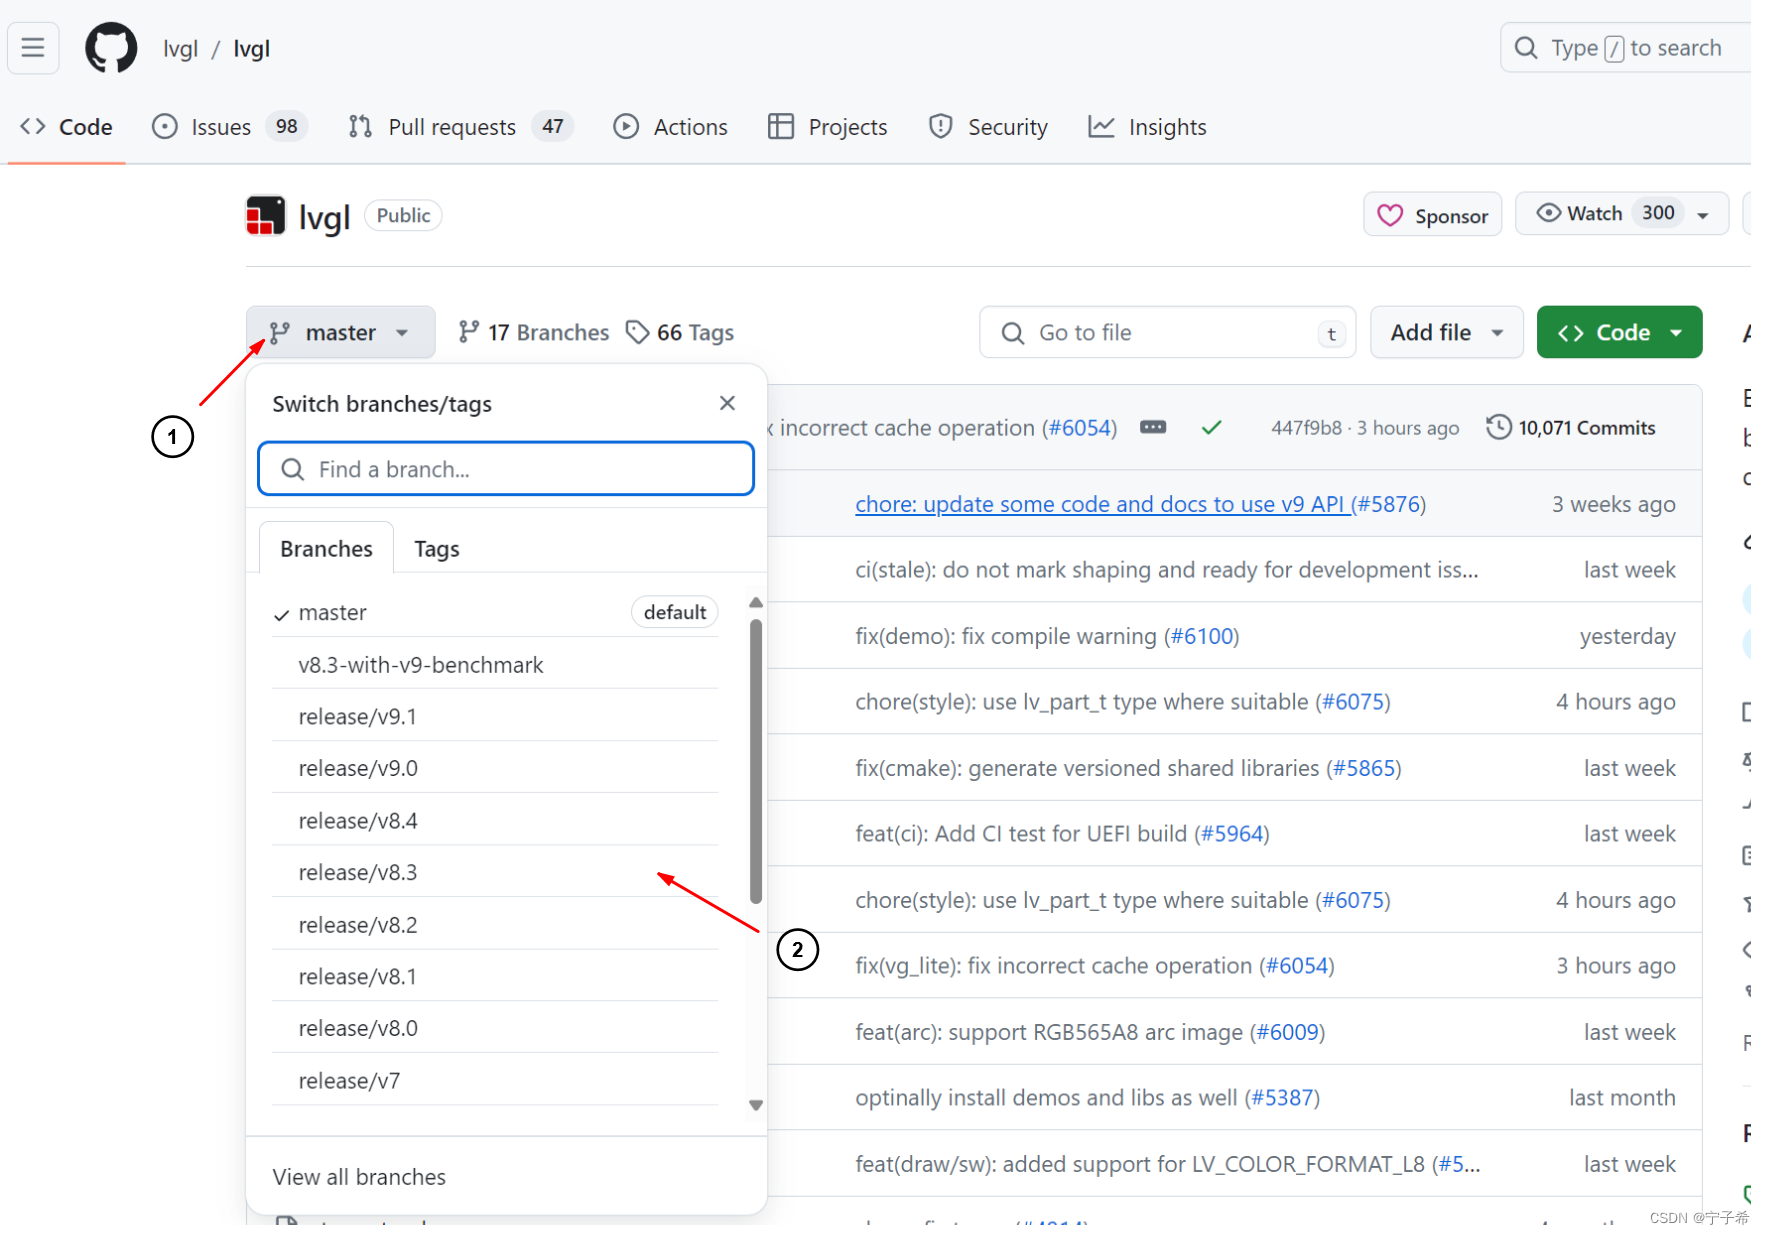Select the Tags tab in the popup
1765x1234 pixels.
pos(437,549)
